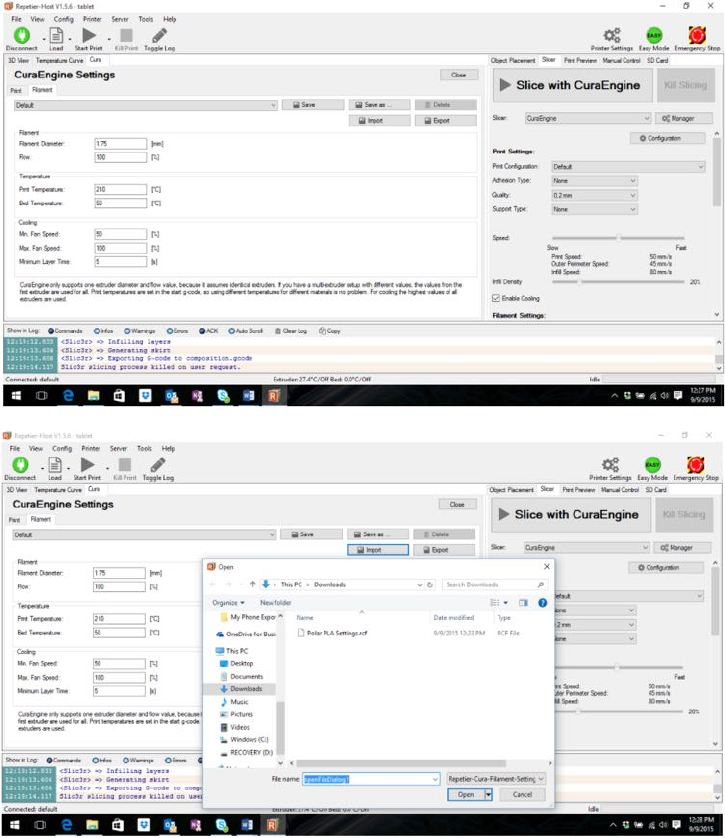Click Slice with CuraEngine, window without Open dialog
The image size is (725, 838).
(571, 85)
